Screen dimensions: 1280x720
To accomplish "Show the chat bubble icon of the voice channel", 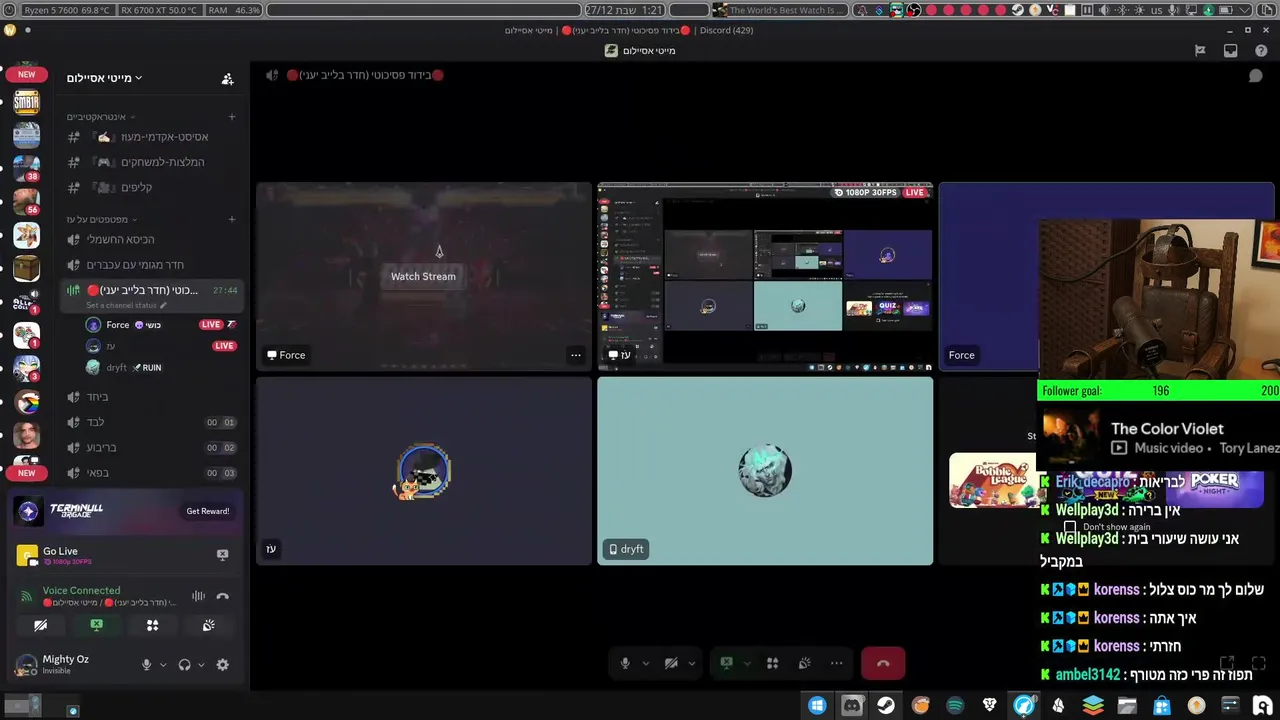I will click(x=1256, y=76).
